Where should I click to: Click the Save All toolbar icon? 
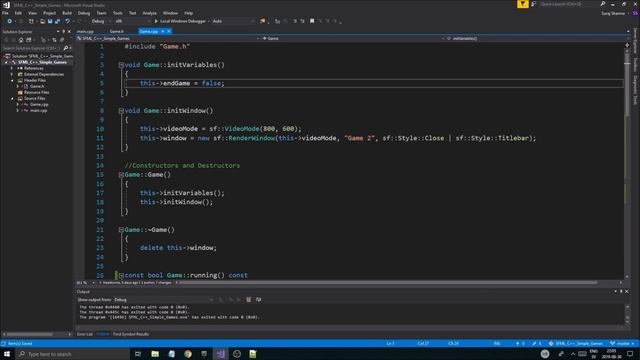pyautogui.click(x=57, y=21)
